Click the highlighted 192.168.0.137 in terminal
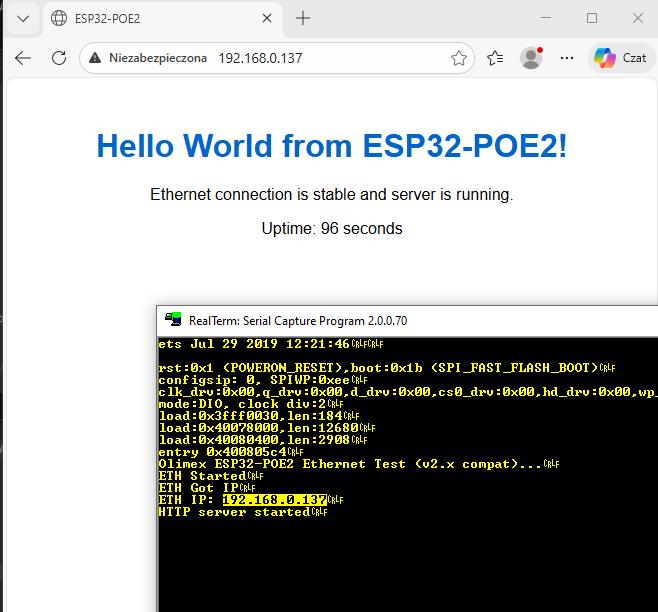Viewport: 658px width, 612px height. [274, 500]
